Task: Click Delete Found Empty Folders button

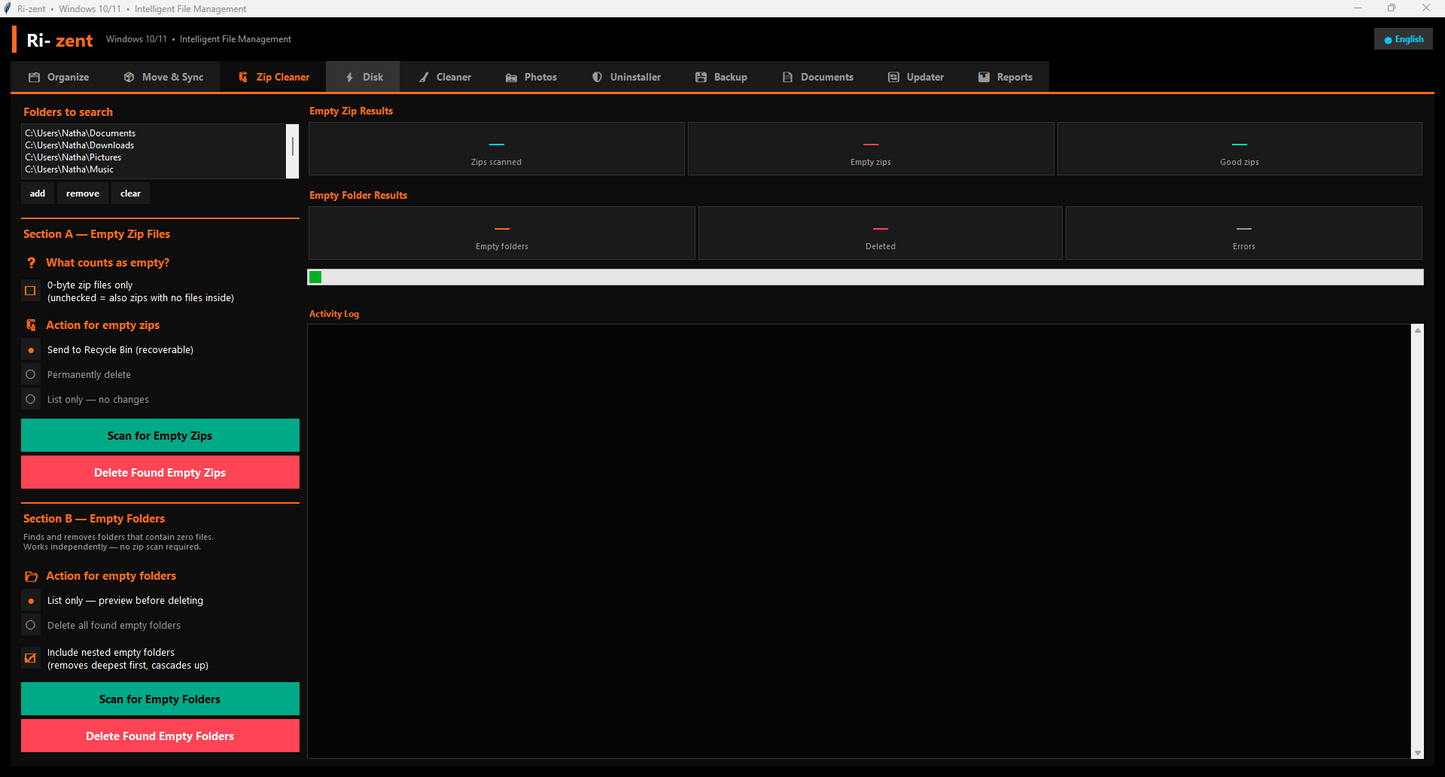Action: [x=160, y=736]
